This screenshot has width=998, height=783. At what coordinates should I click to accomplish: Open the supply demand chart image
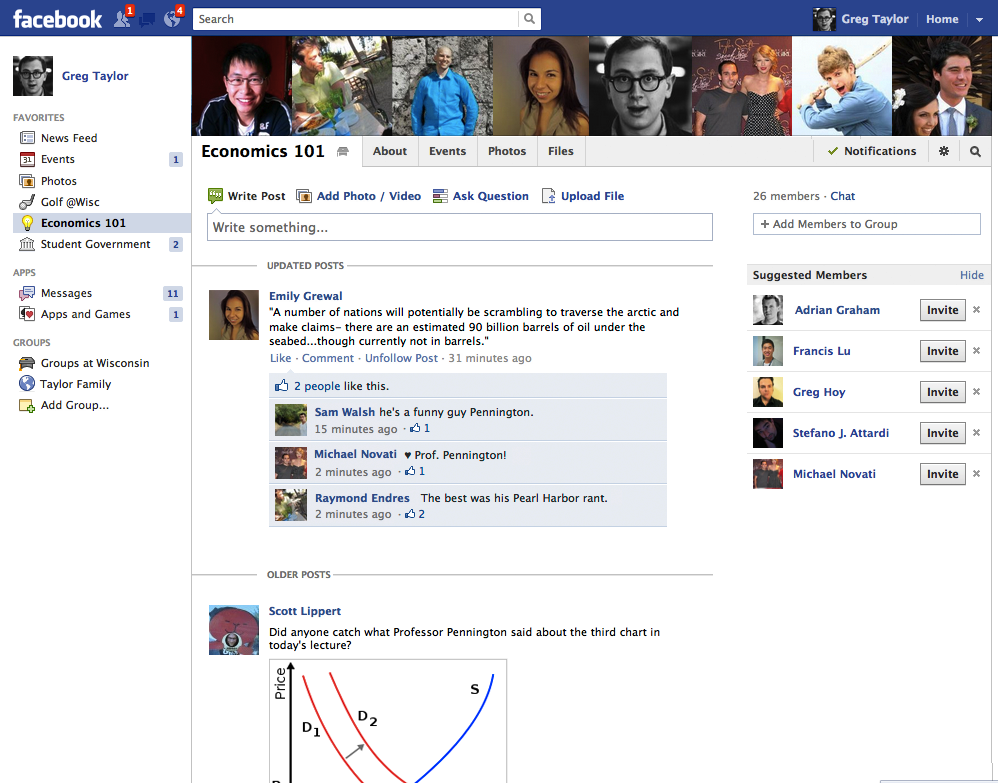(x=388, y=721)
